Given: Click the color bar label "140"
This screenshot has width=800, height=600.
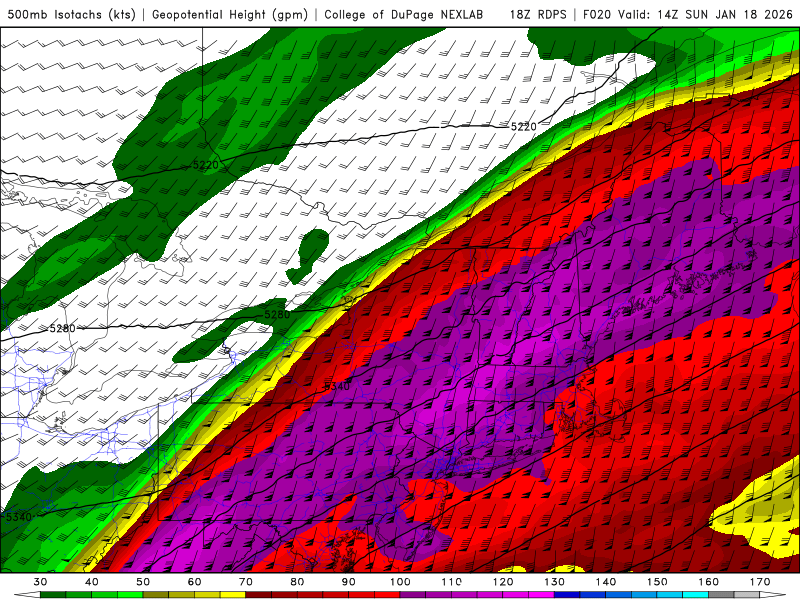Looking at the screenshot, I should tap(606, 582).
